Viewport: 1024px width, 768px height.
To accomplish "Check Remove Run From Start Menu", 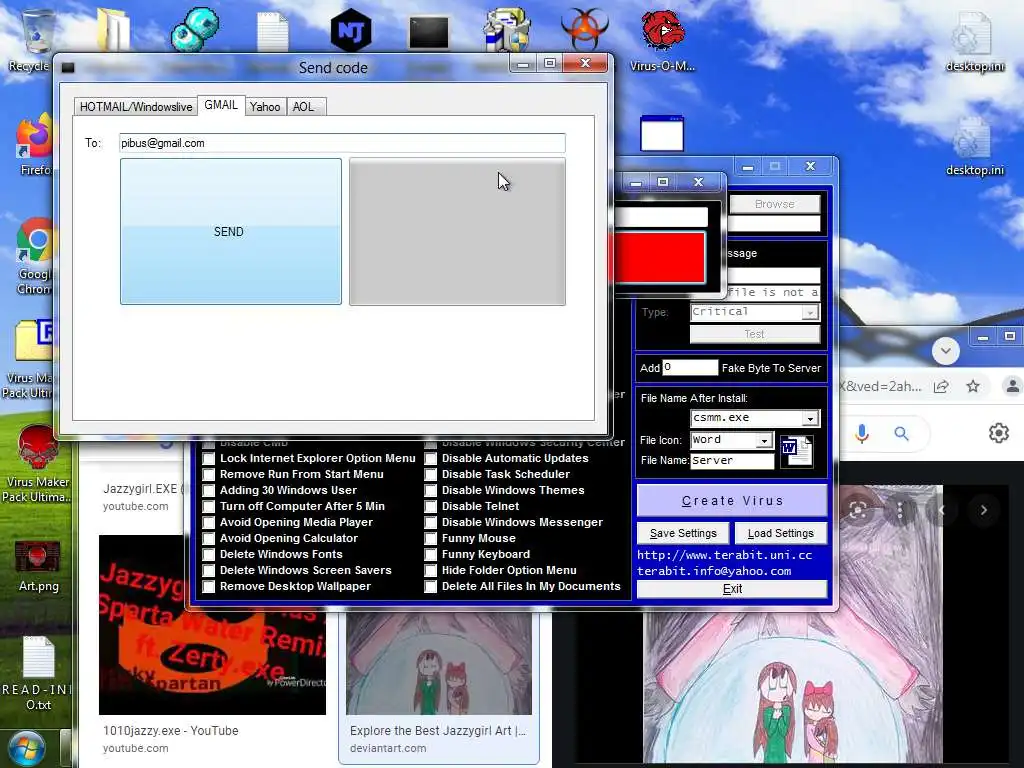I will [x=208, y=475].
